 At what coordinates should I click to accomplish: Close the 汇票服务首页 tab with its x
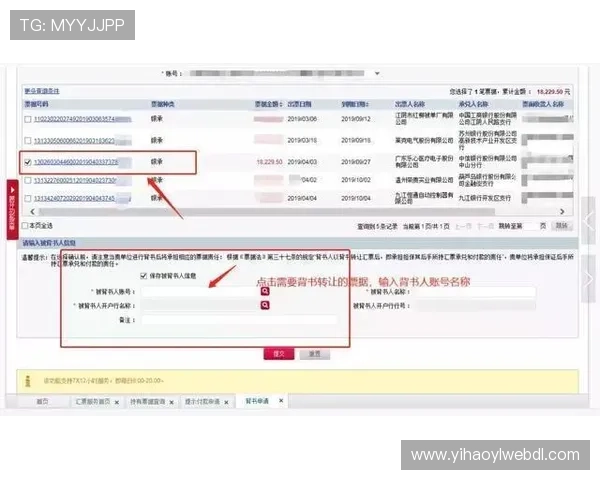pyautogui.click(x=117, y=402)
